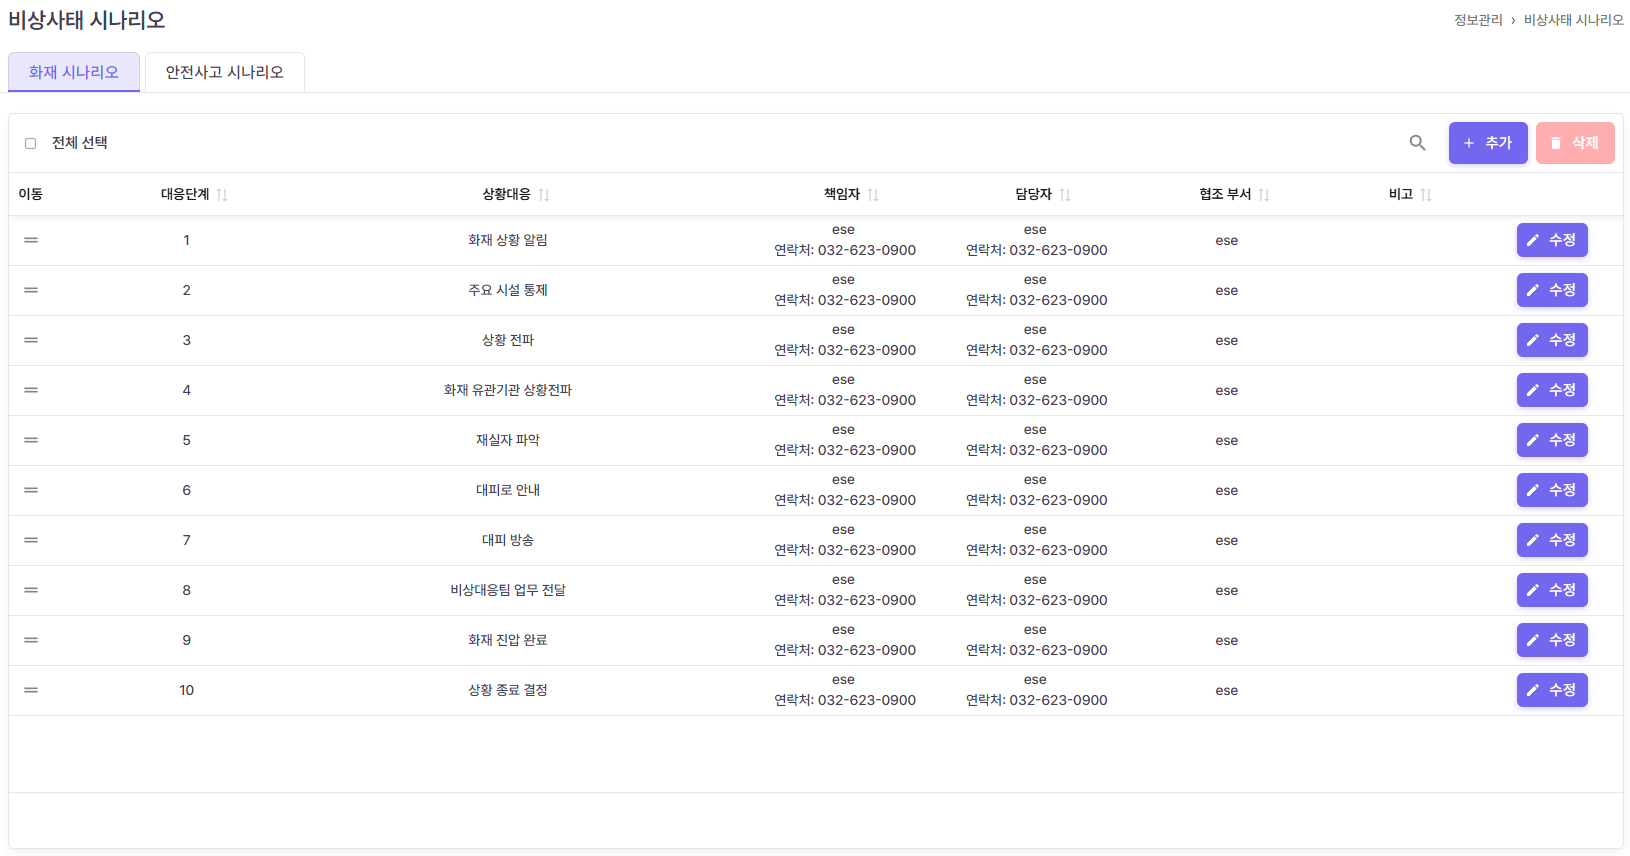
Task: Sort by 책임자 column arrows
Action: (873, 195)
